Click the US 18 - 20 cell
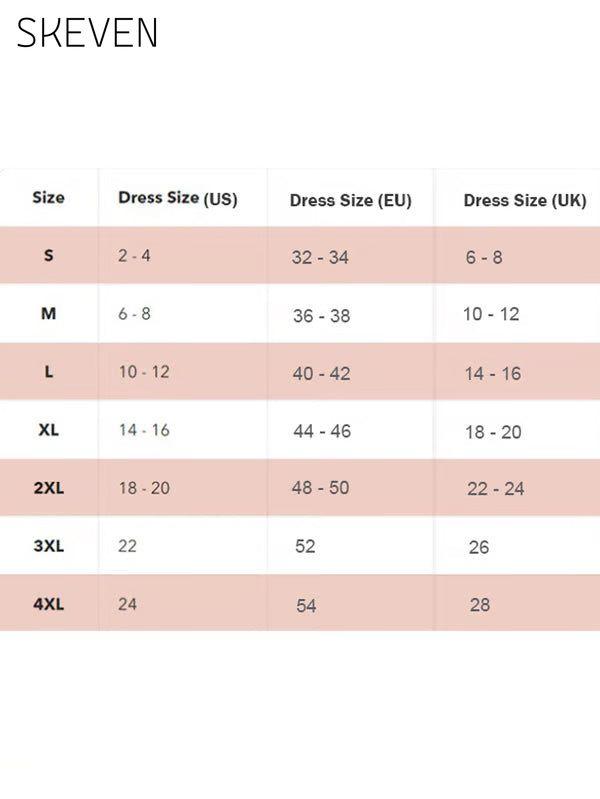This screenshot has height=799, width=600. pyautogui.click(x=144, y=488)
